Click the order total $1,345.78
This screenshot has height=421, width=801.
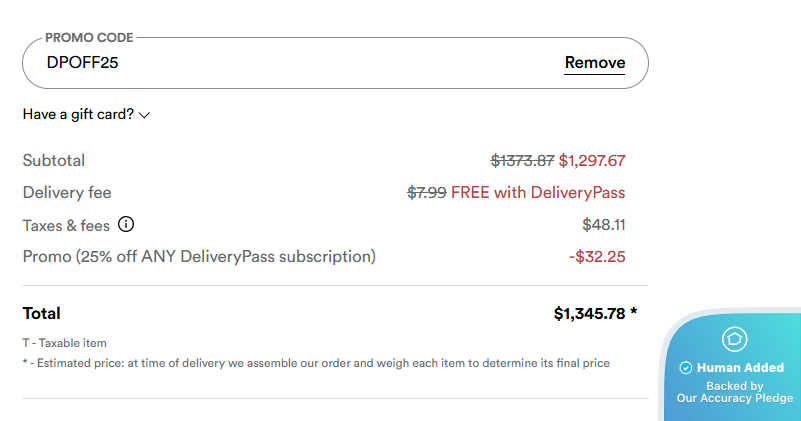tap(590, 313)
